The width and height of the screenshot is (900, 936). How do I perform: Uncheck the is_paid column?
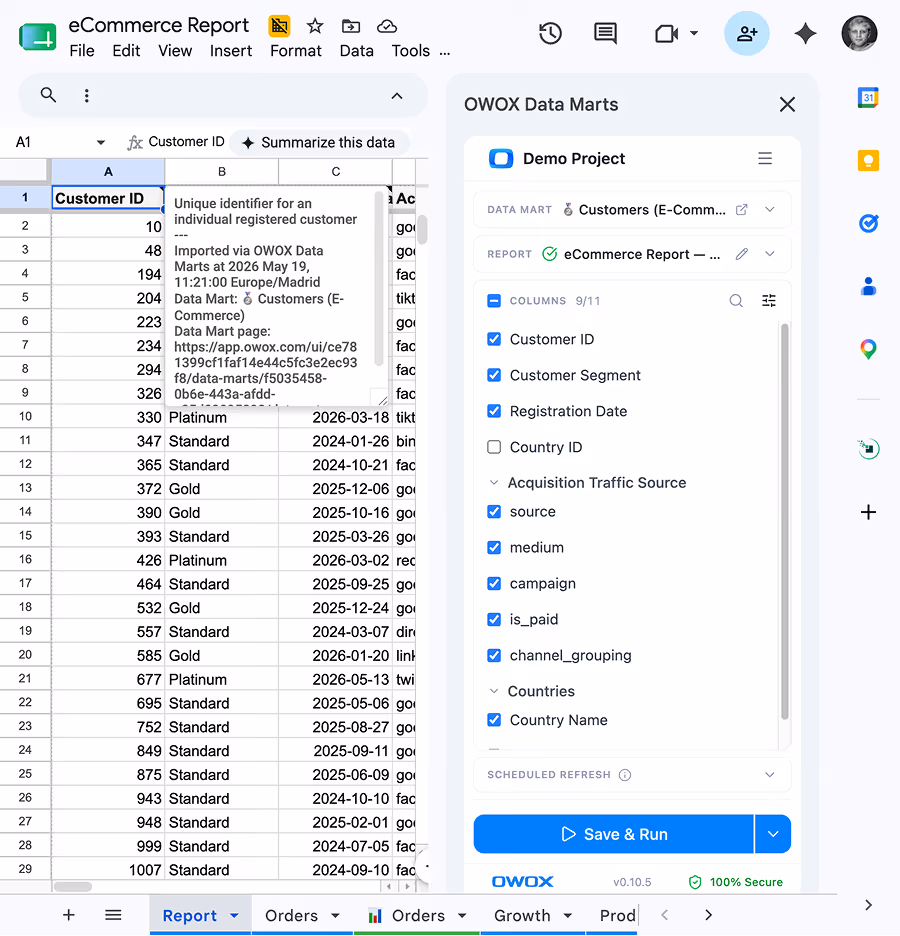(494, 619)
